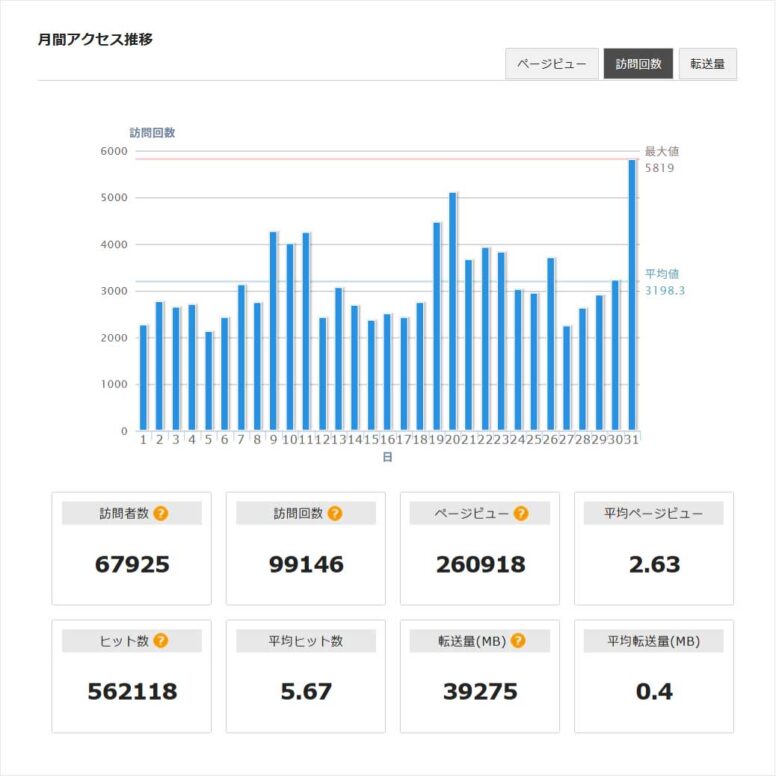This screenshot has height=776, width=776.
Task: Click the 月間アクセス推移 heading
Action: tap(95, 40)
